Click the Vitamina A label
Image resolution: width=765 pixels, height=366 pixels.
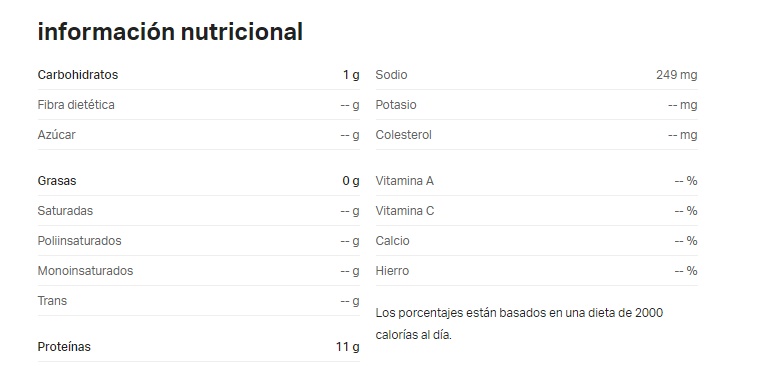404,181
